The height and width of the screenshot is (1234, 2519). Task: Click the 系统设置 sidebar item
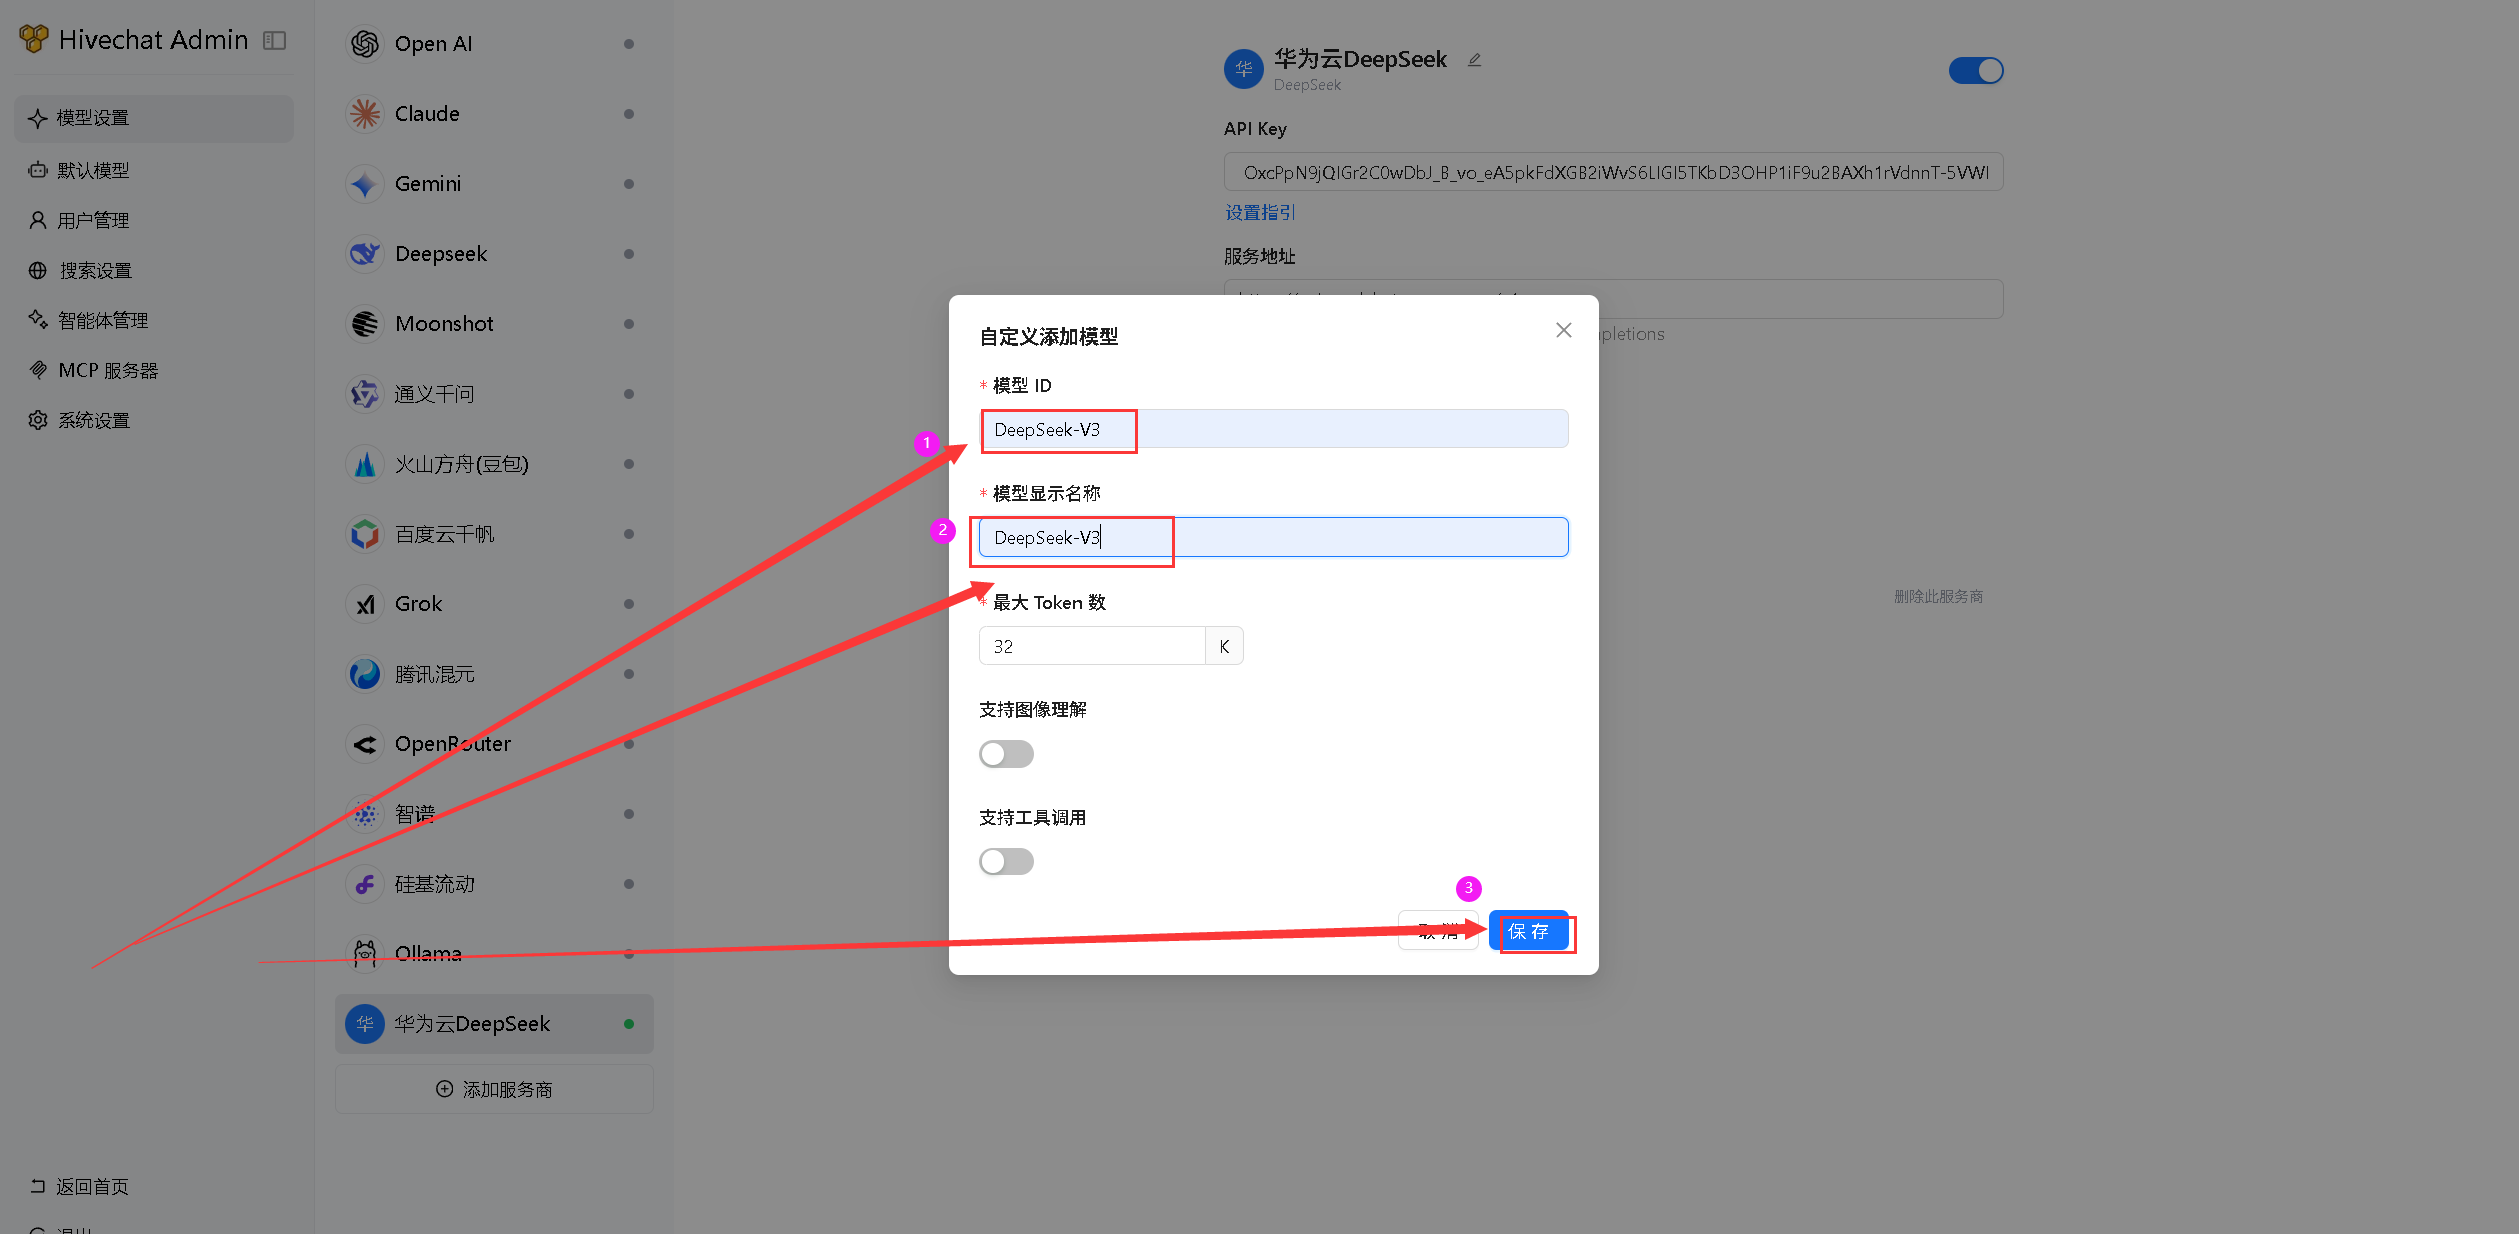(x=154, y=420)
